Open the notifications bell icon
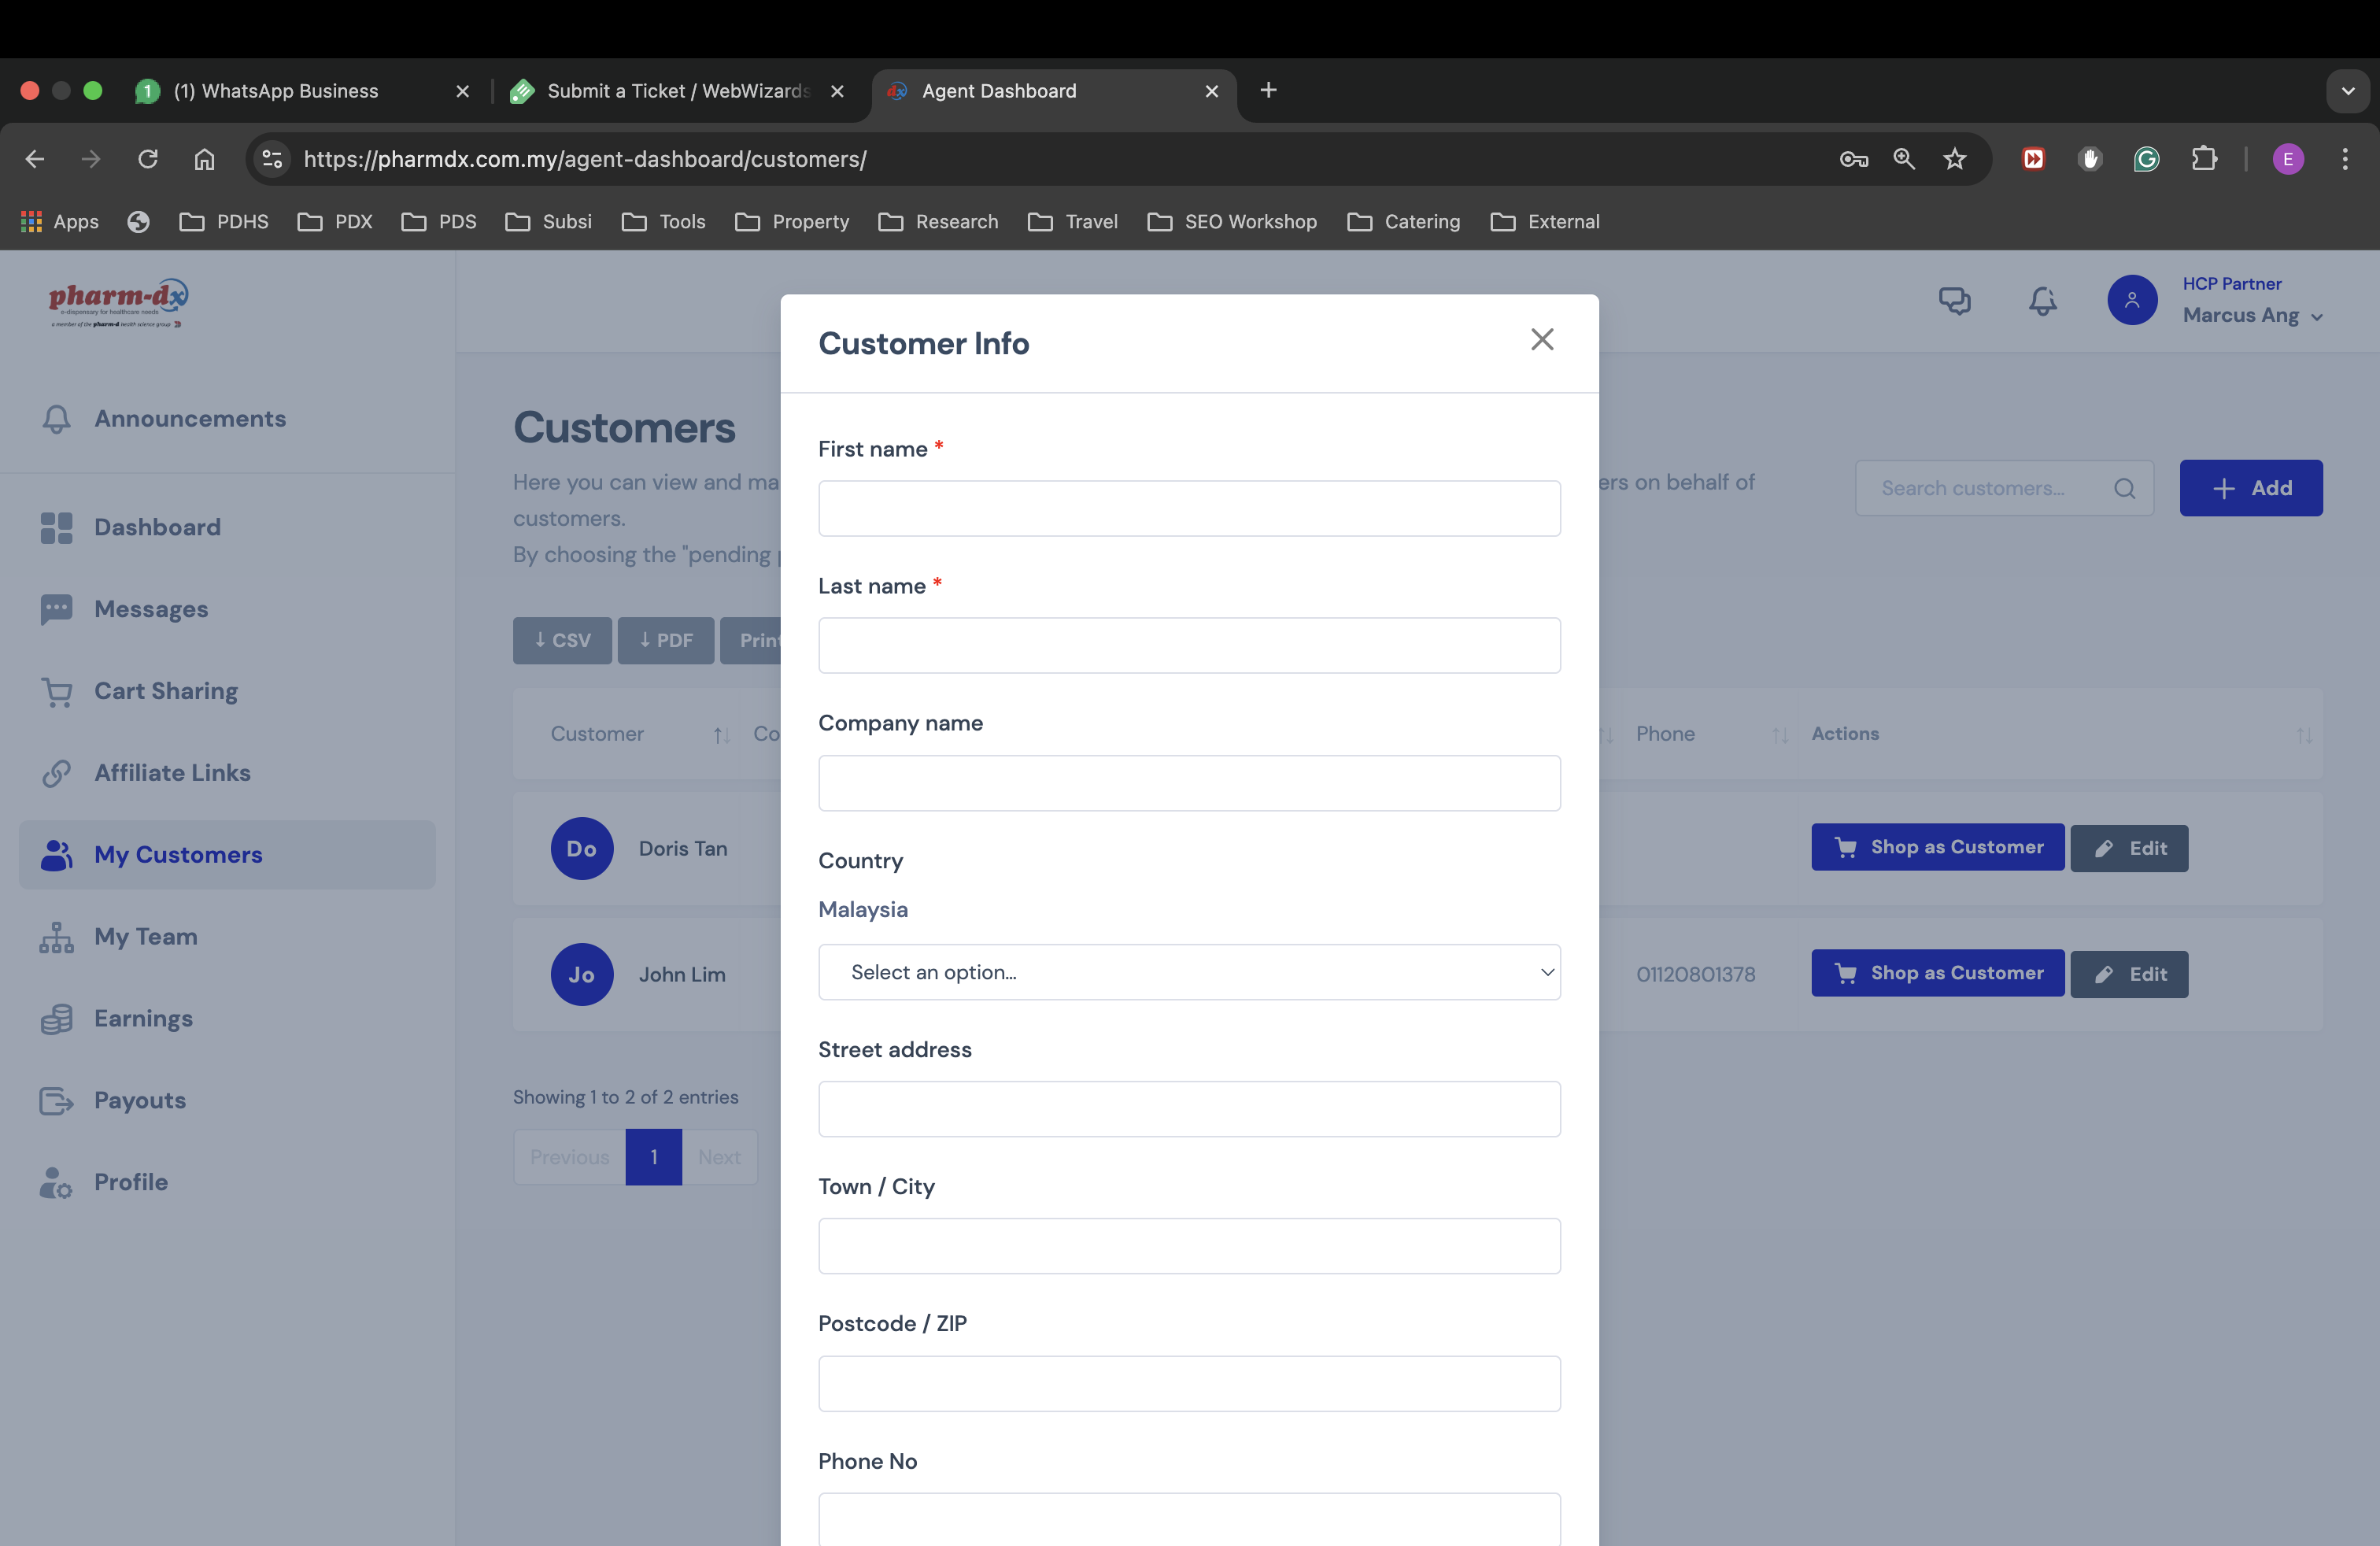The image size is (2380, 1546). coord(2042,301)
